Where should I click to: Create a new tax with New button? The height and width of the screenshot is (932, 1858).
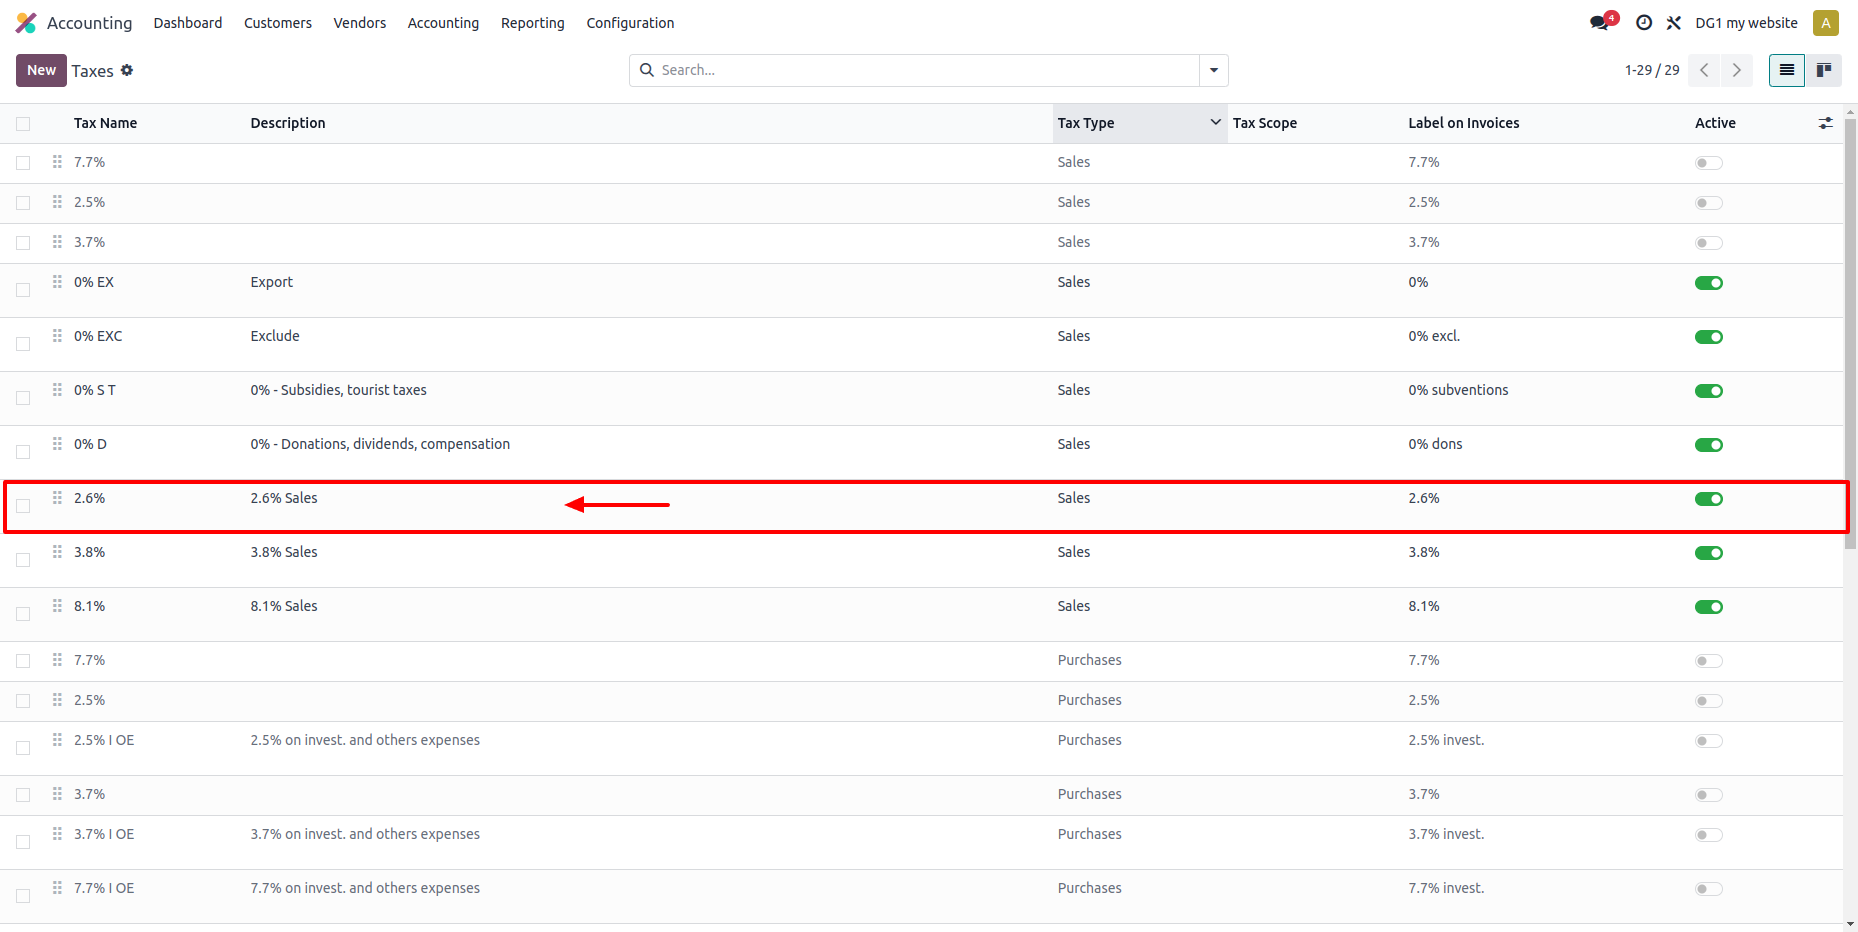coord(41,70)
